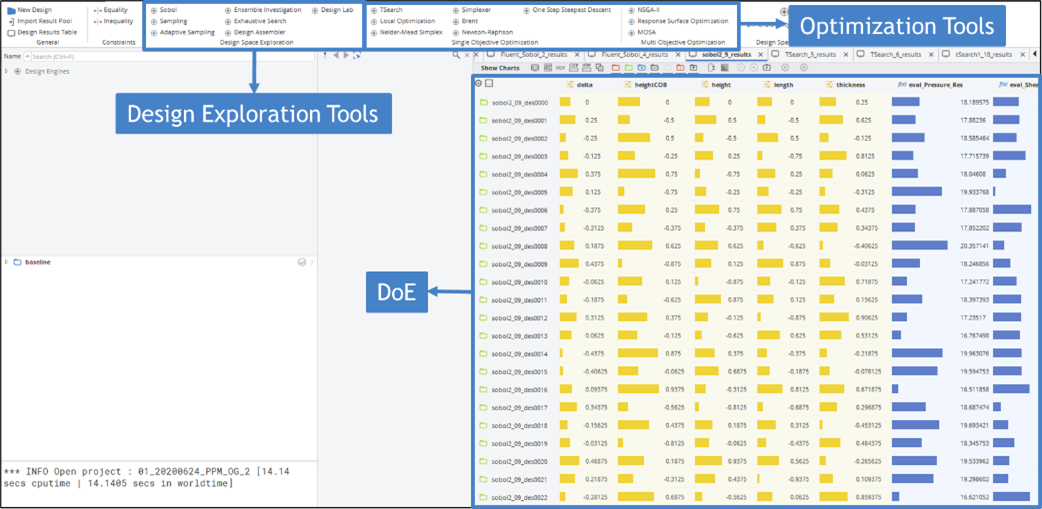Image resolution: width=1042 pixels, height=509 pixels.
Task: Open the tSearch1_10_results tab
Action: click(x=983, y=54)
